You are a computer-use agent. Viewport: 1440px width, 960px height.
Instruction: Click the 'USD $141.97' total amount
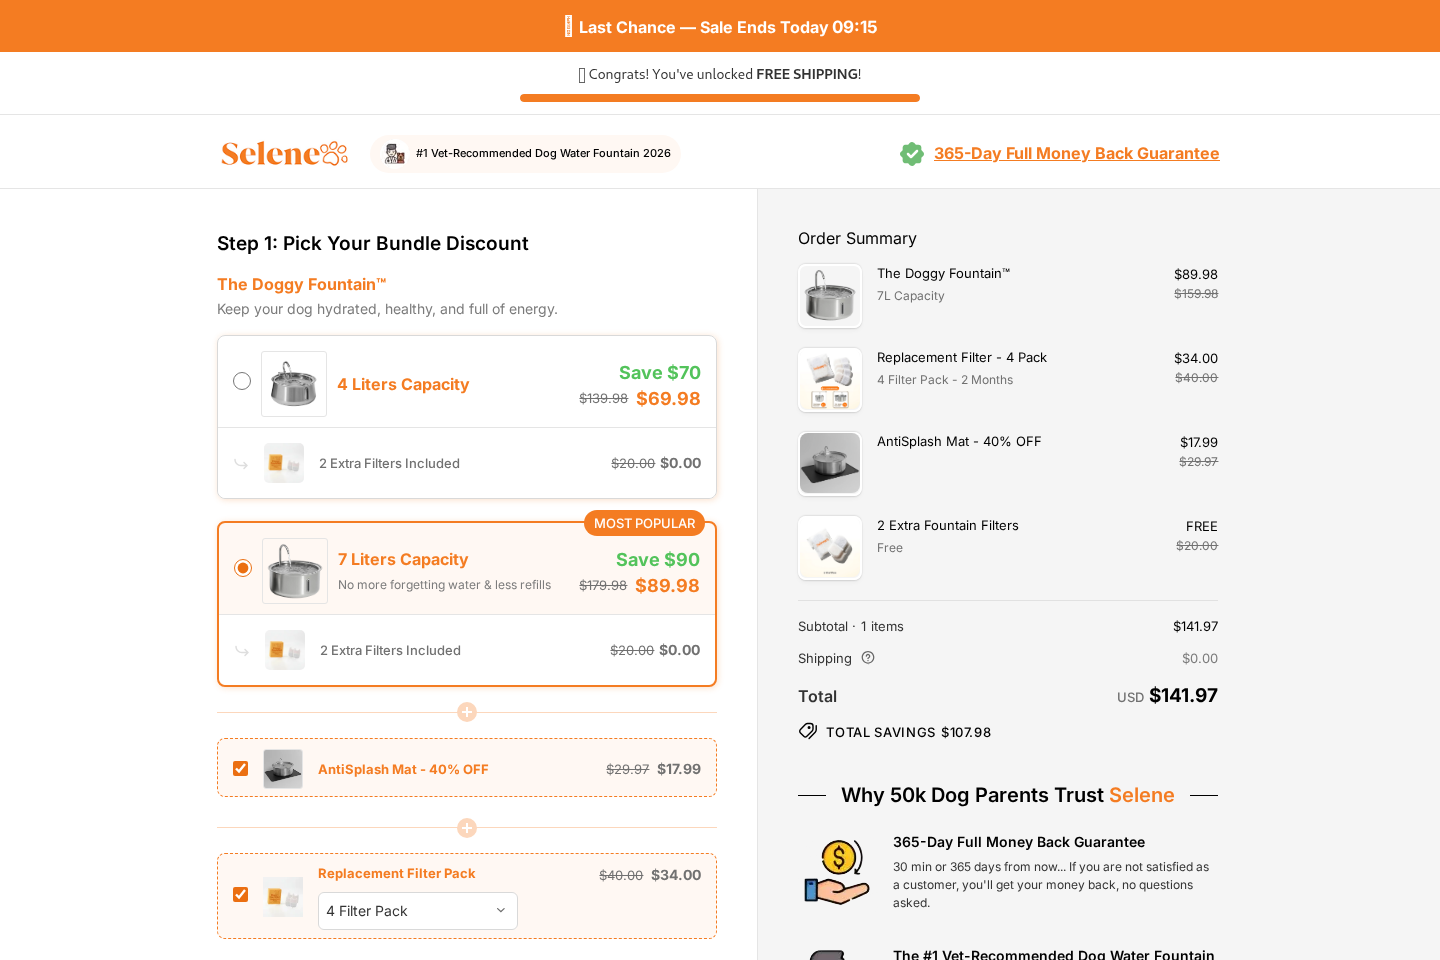1167,695
